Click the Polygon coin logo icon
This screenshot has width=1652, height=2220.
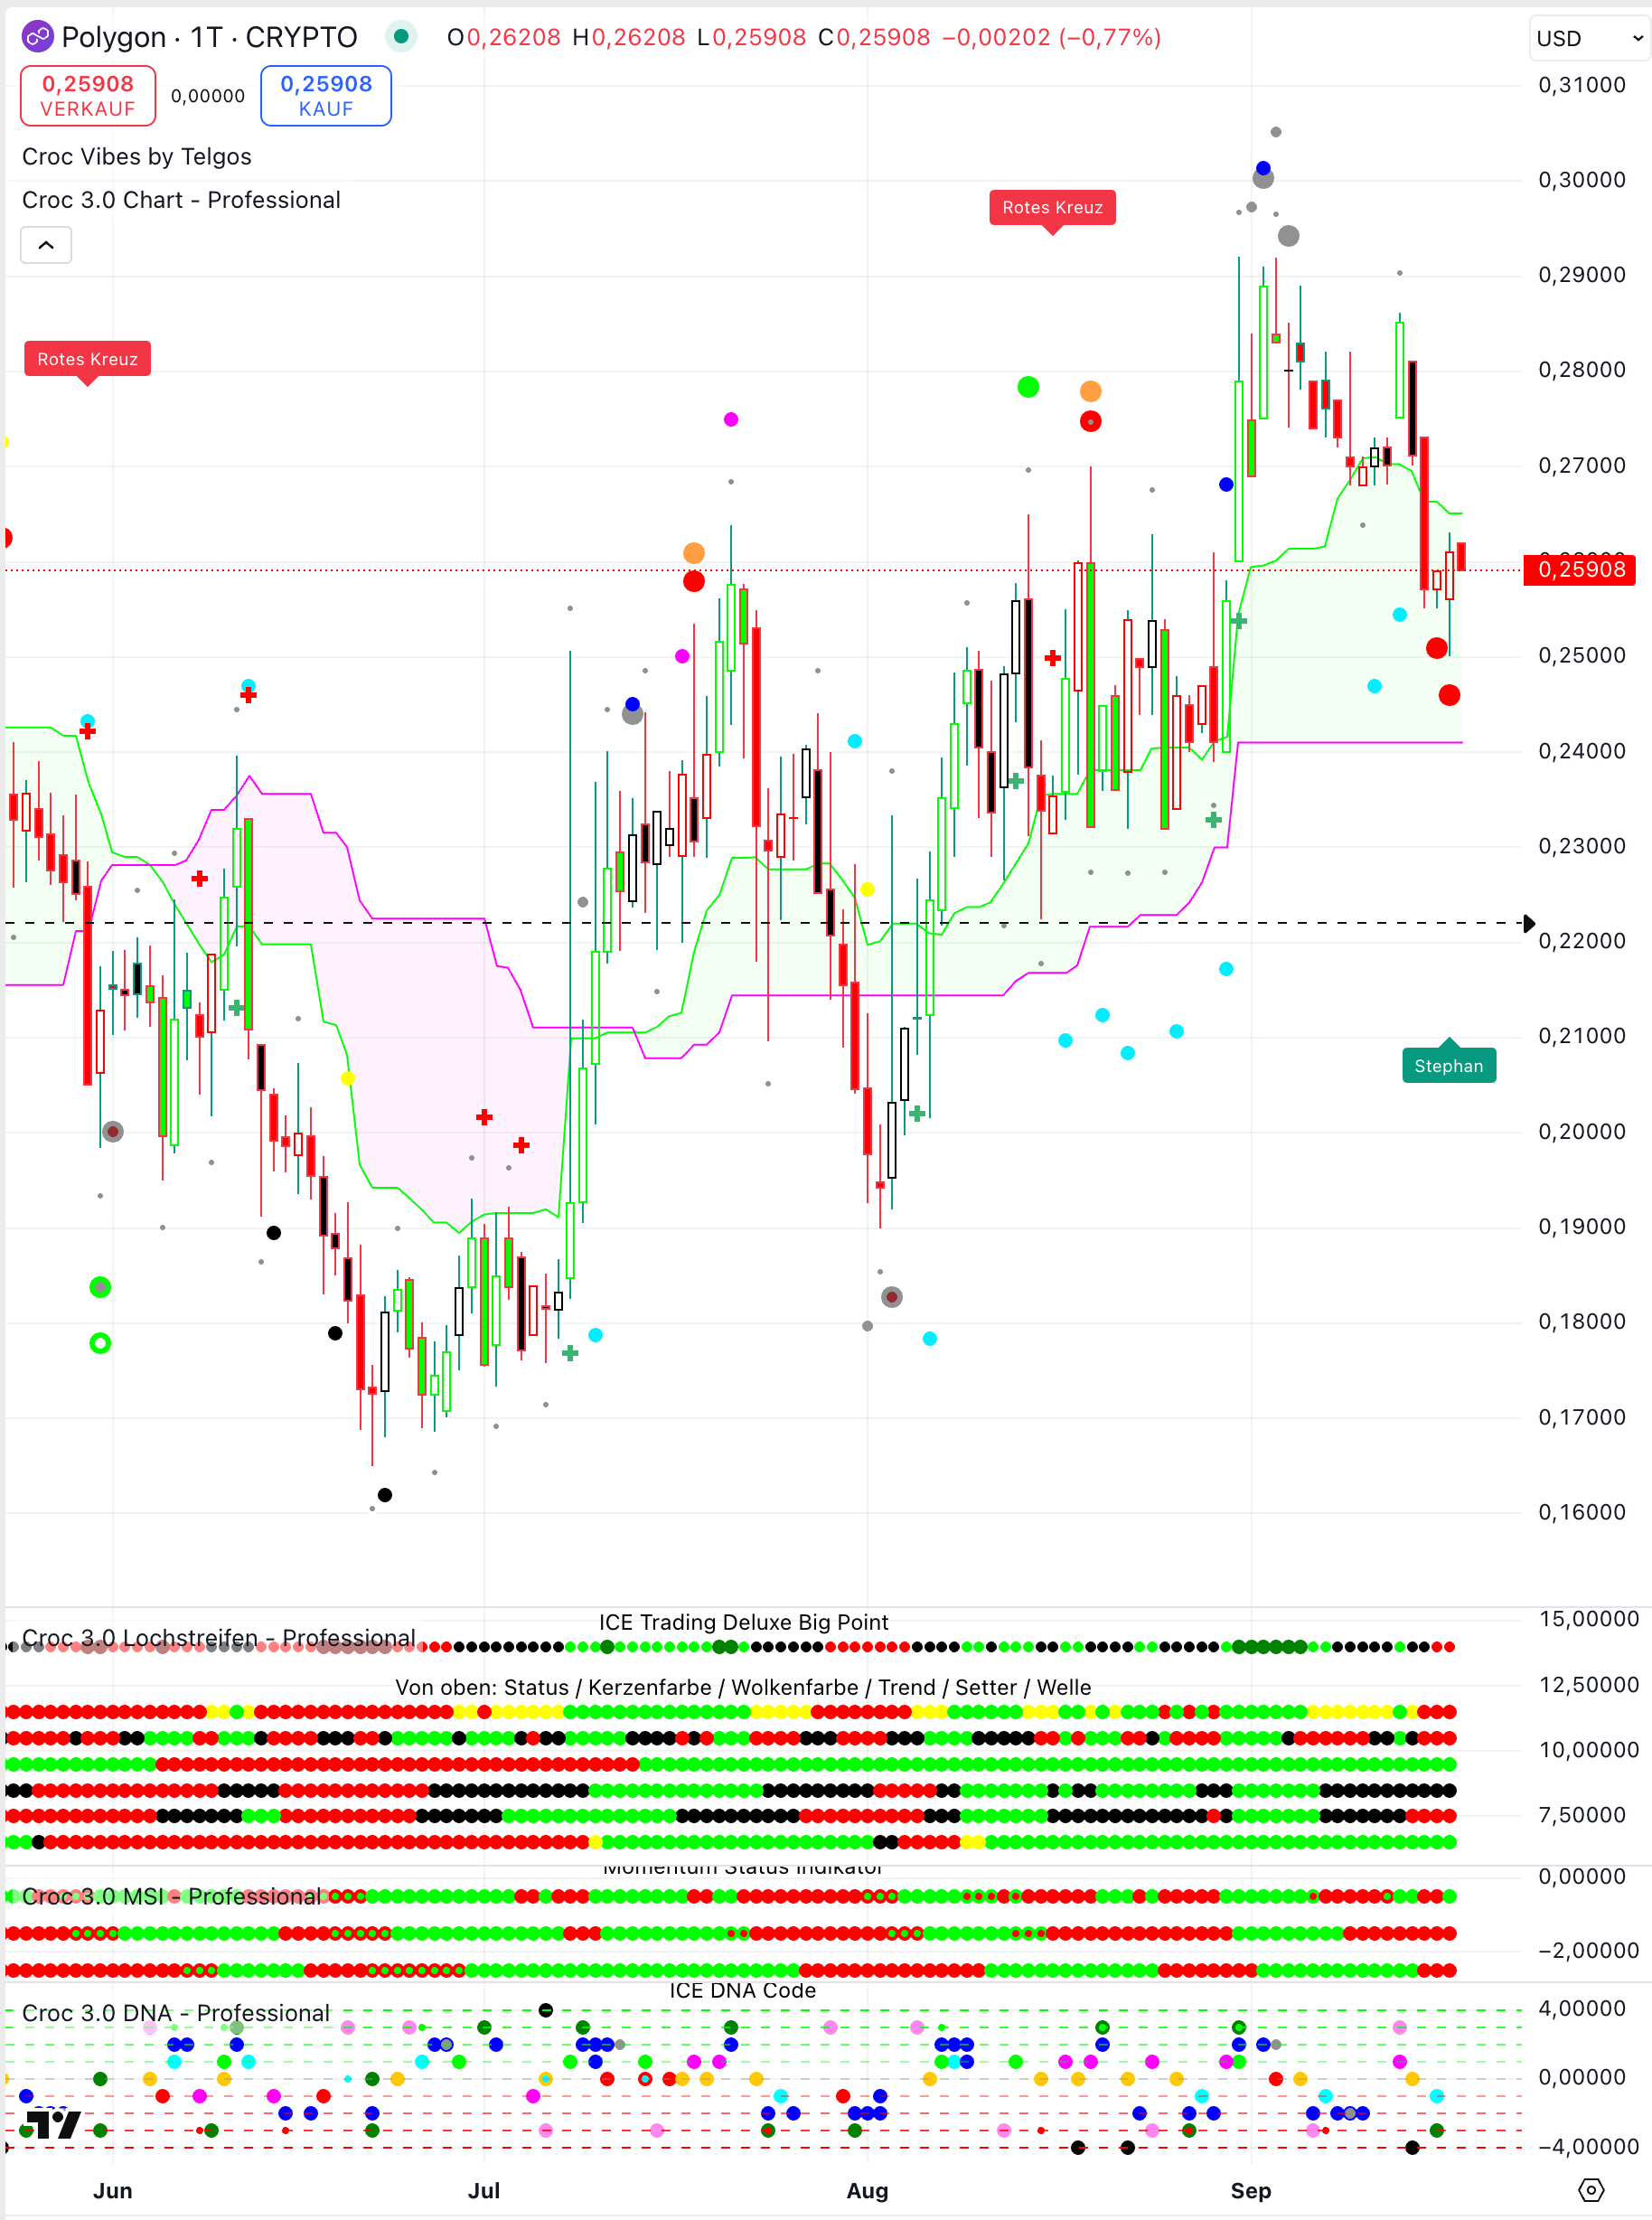pyautogui.click(x=38, y=38)
